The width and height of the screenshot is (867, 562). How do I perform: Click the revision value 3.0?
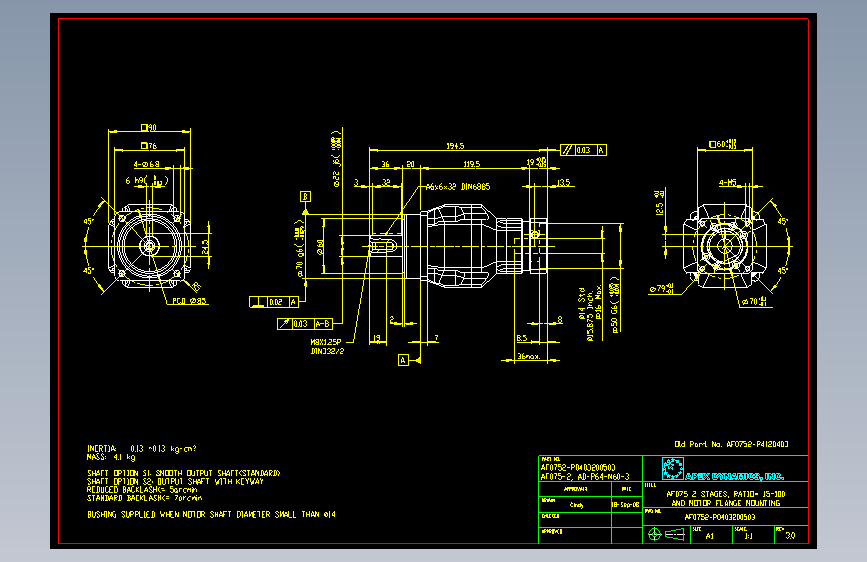(x=791, y=535)
